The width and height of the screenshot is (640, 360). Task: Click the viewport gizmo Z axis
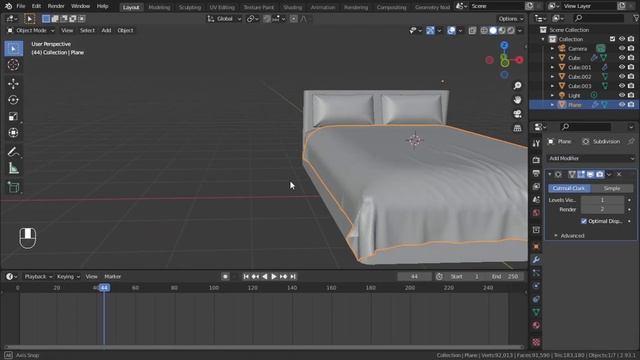[504, 45]
